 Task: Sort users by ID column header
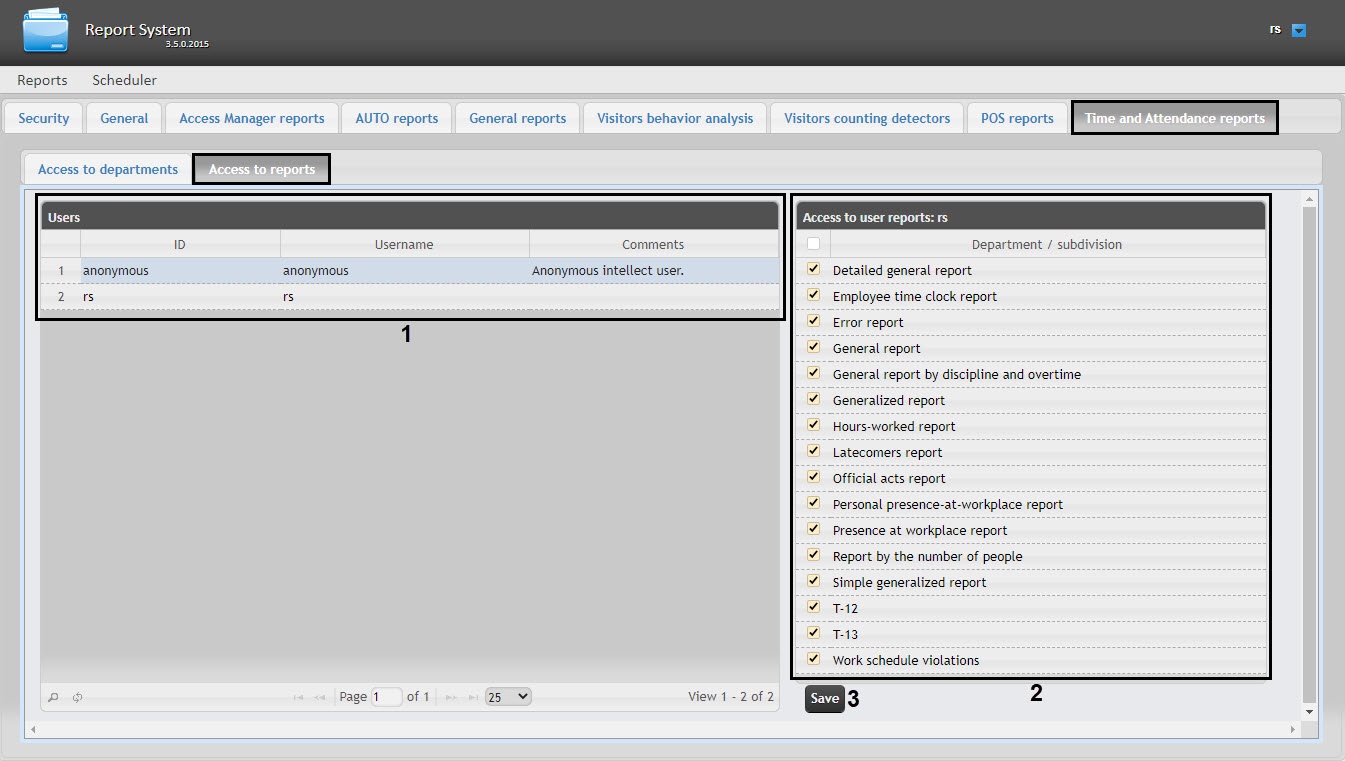(x=180, y=244)
